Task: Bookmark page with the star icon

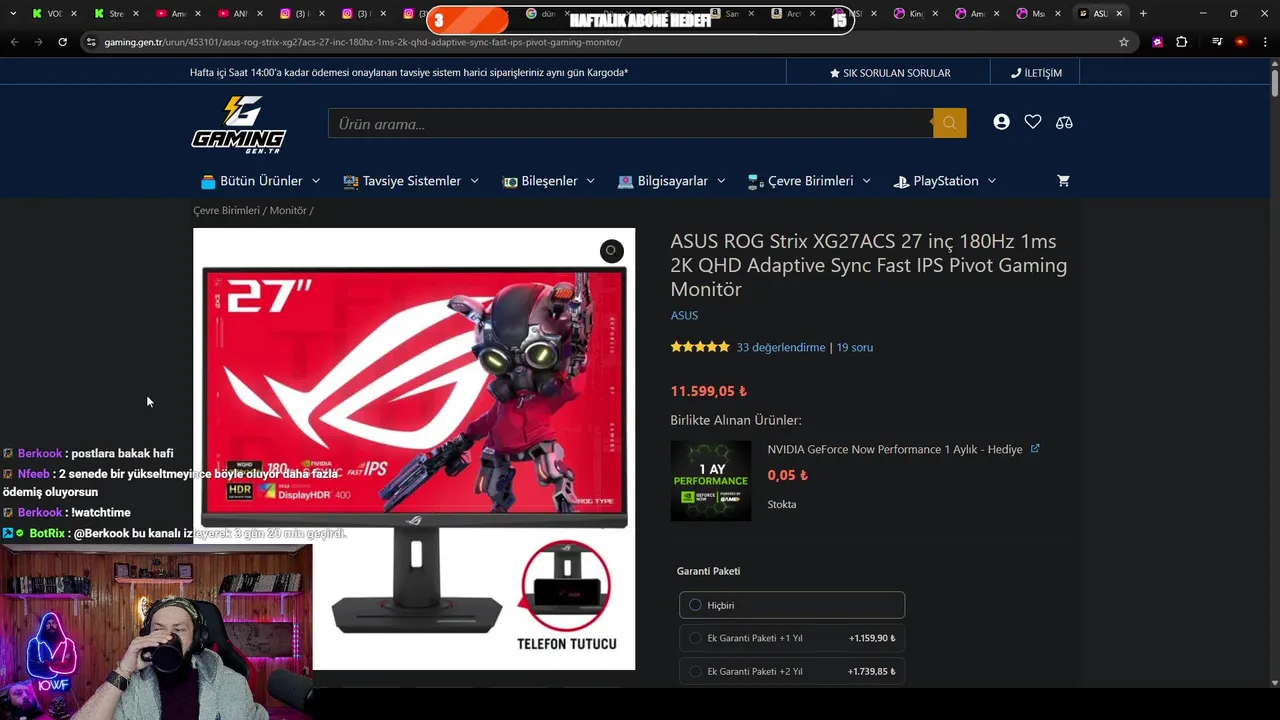Action: click(x=1124, y=42)
